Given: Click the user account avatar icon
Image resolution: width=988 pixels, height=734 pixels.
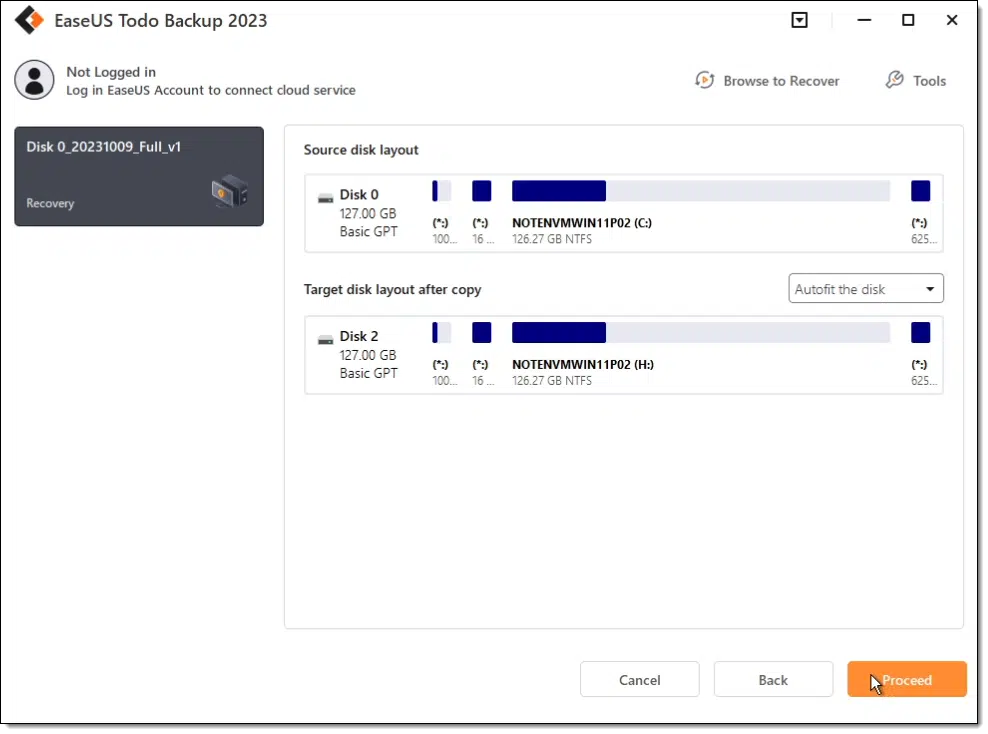Looking at the screenshot, I should [35, 80].
